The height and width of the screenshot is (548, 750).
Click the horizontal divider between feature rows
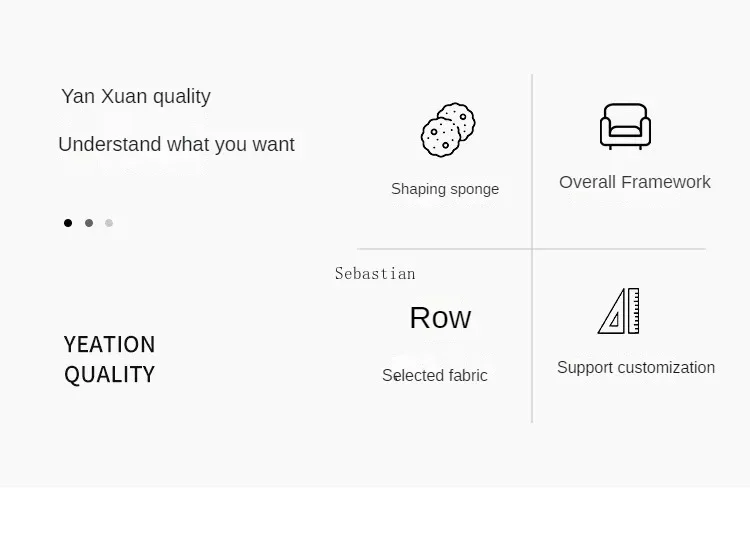(450, 248)
